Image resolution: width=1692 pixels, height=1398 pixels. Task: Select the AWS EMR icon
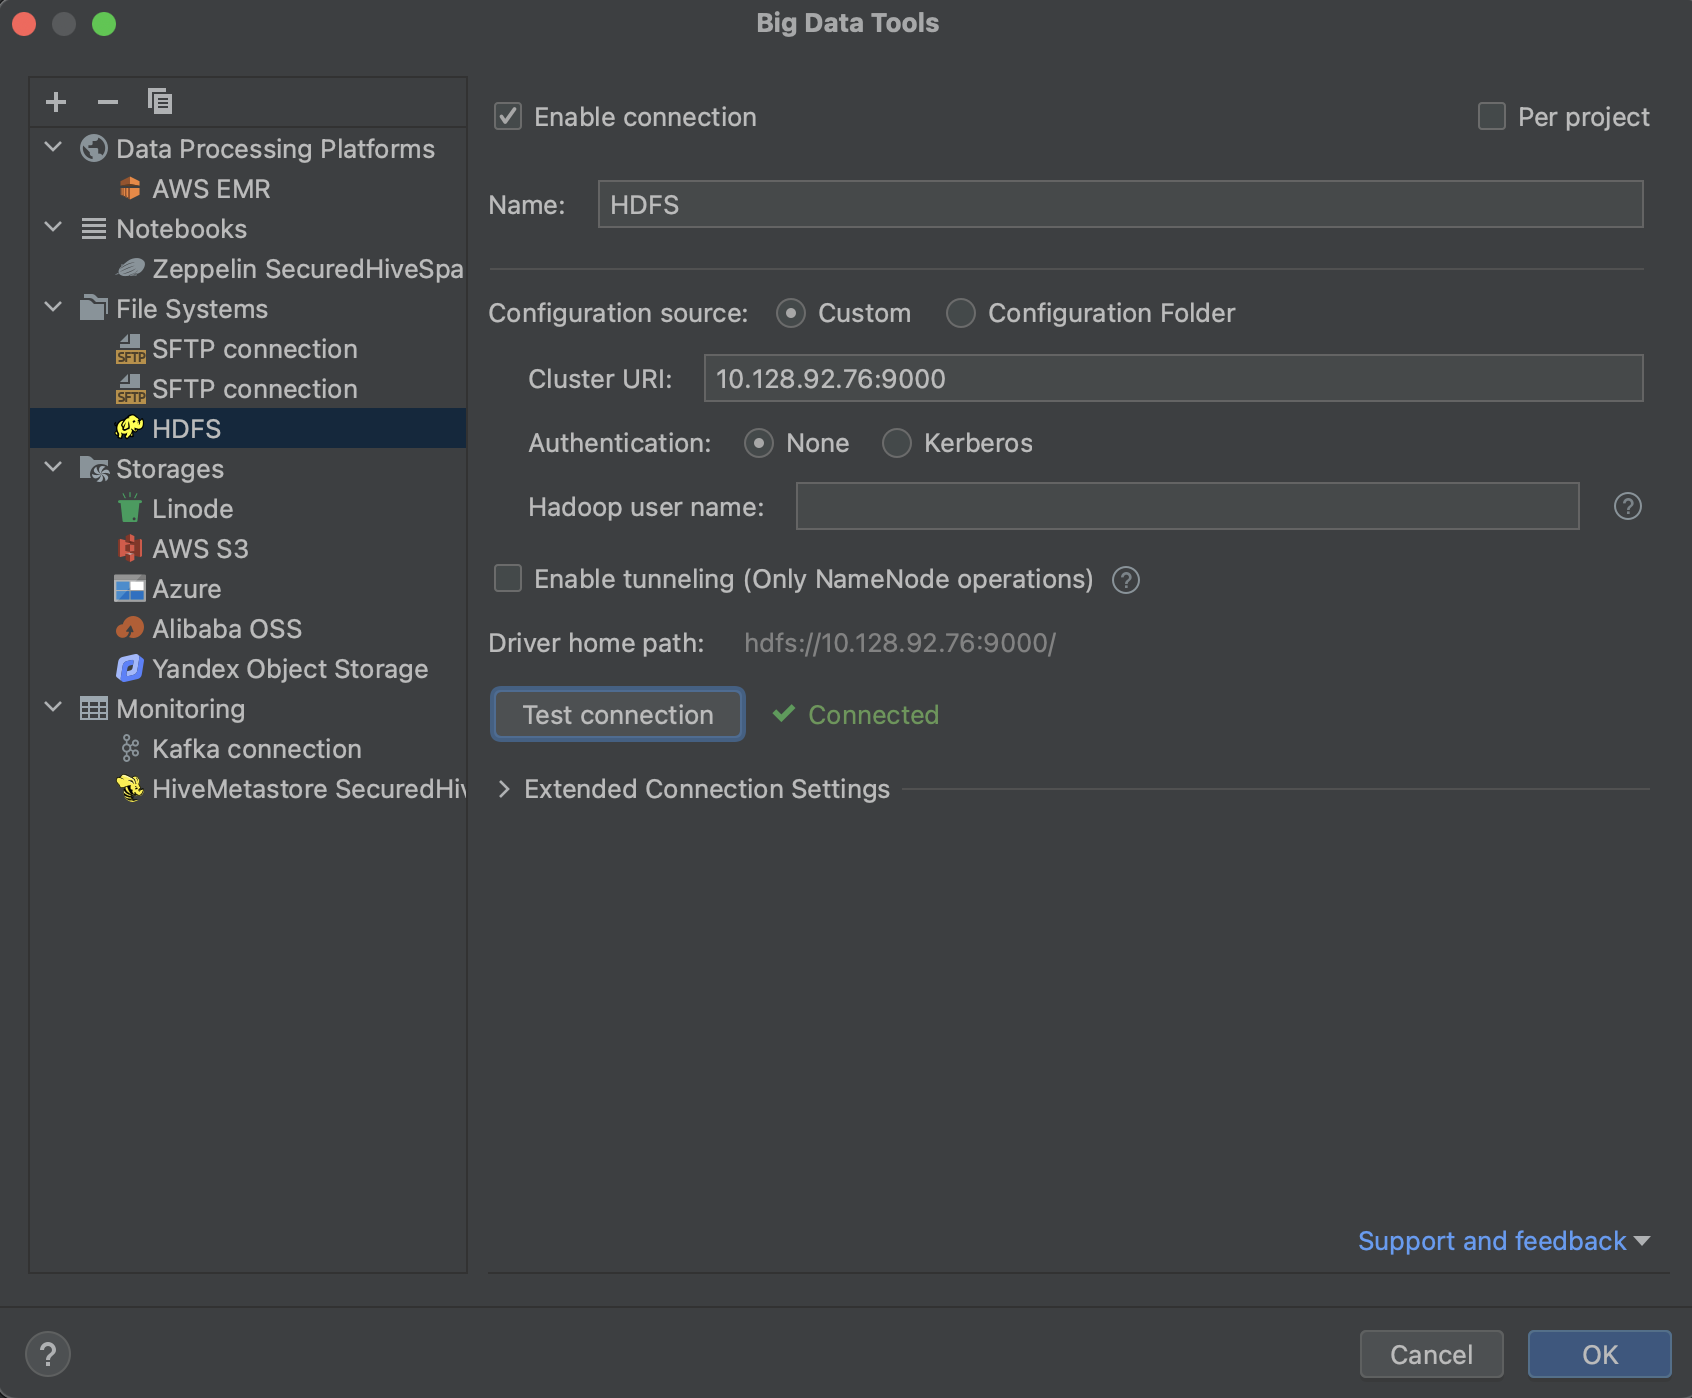[x=131, y=188]
